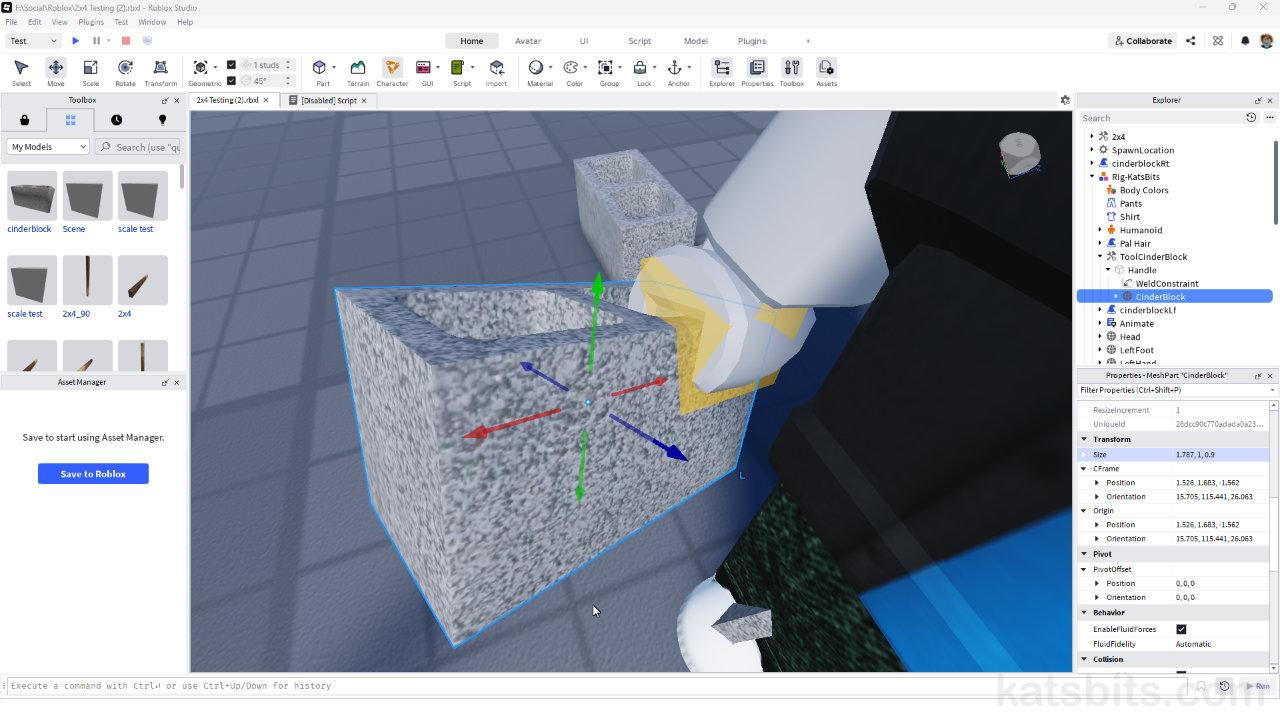Open the Plugins menu in menu bar
Viewport: 1280px width, 720px height.
pyautogui.click(x=91, y=22)
